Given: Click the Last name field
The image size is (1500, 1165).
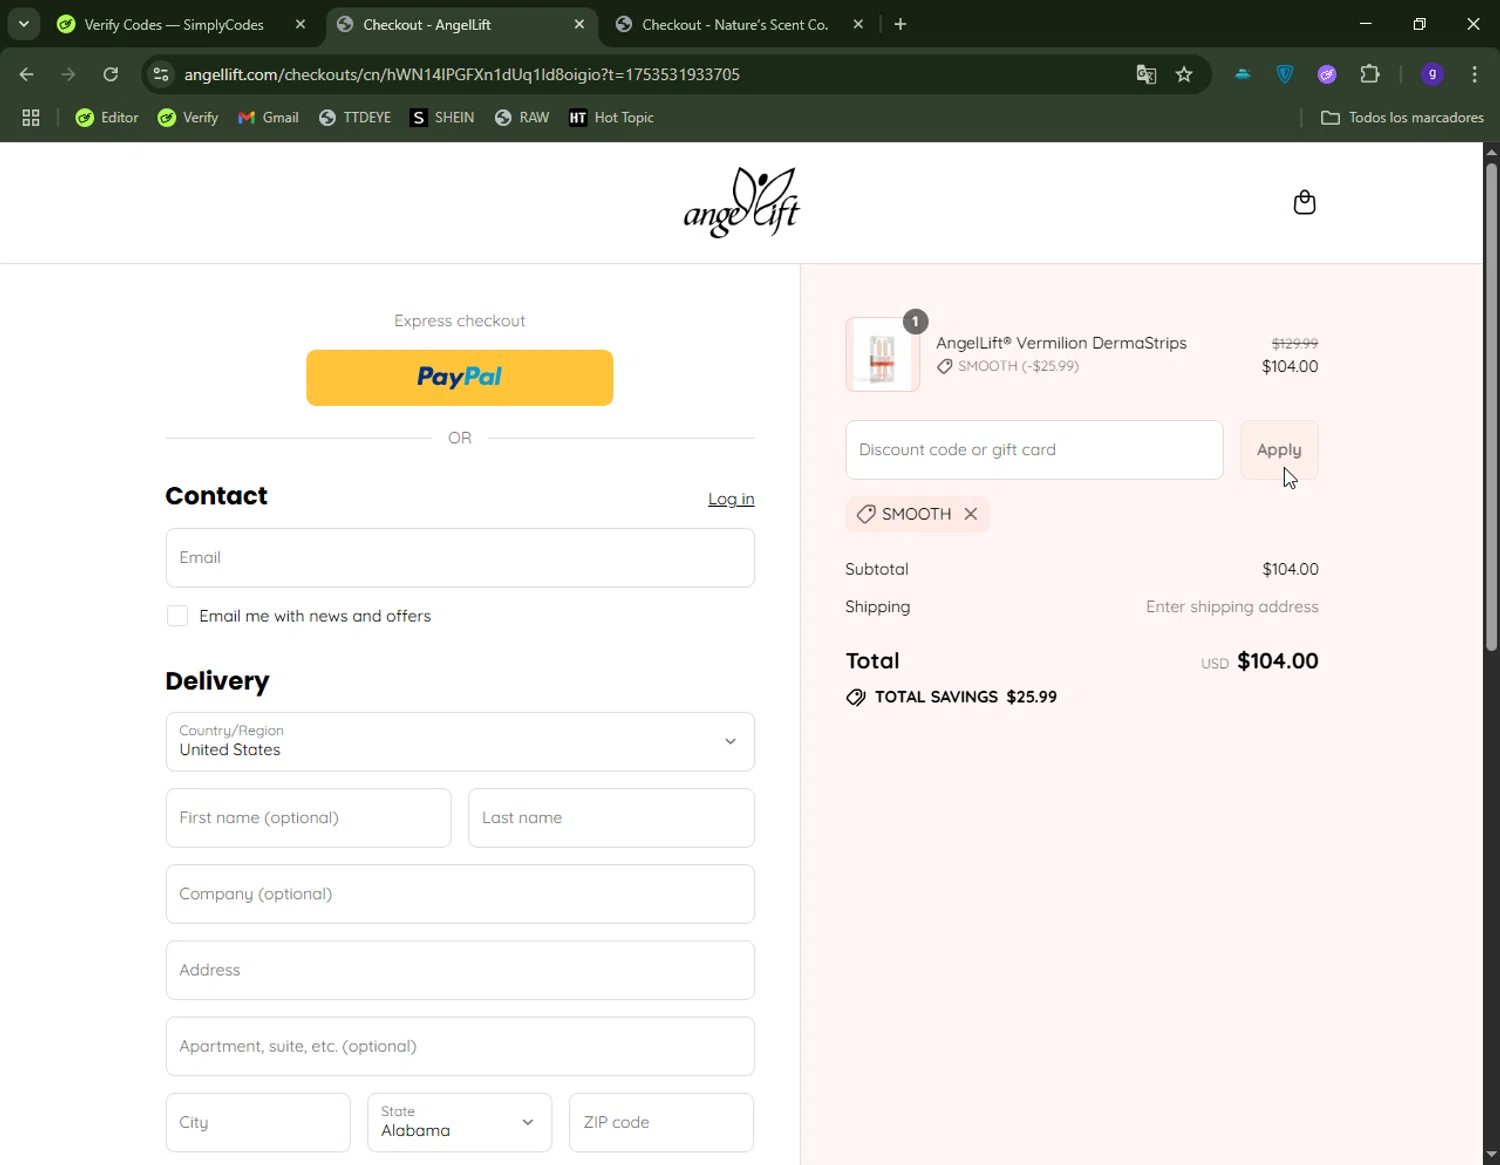Looking at the screenshot, I should [x=611, y=818].
